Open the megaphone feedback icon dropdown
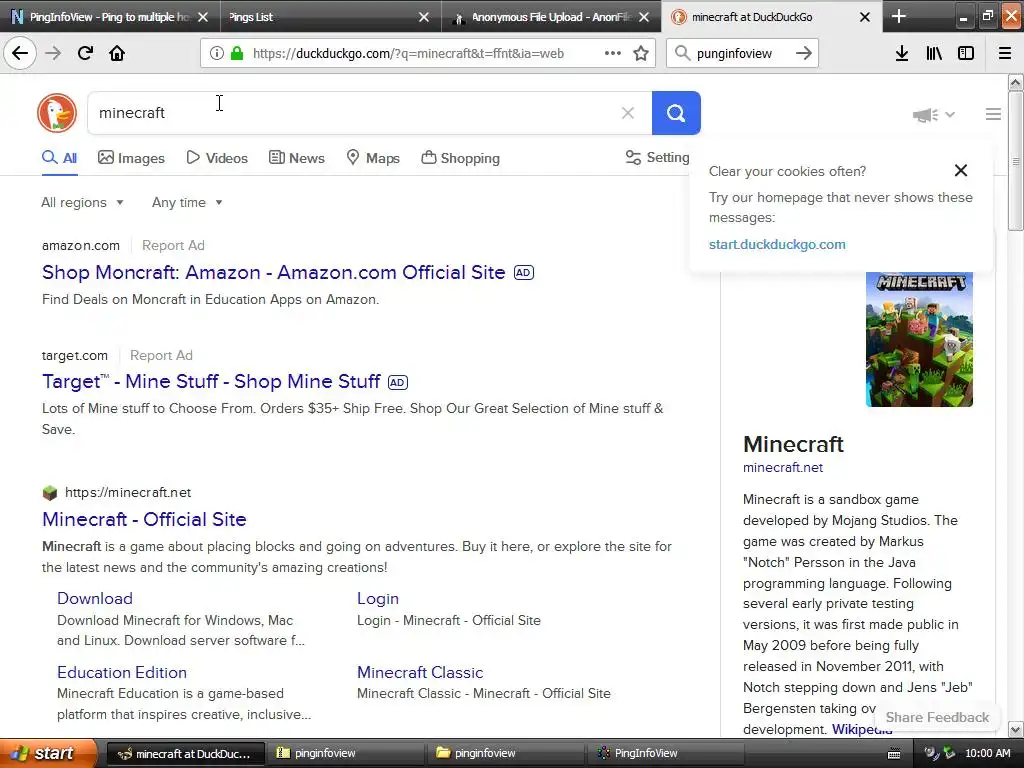1024x768 pixels. 934,115
